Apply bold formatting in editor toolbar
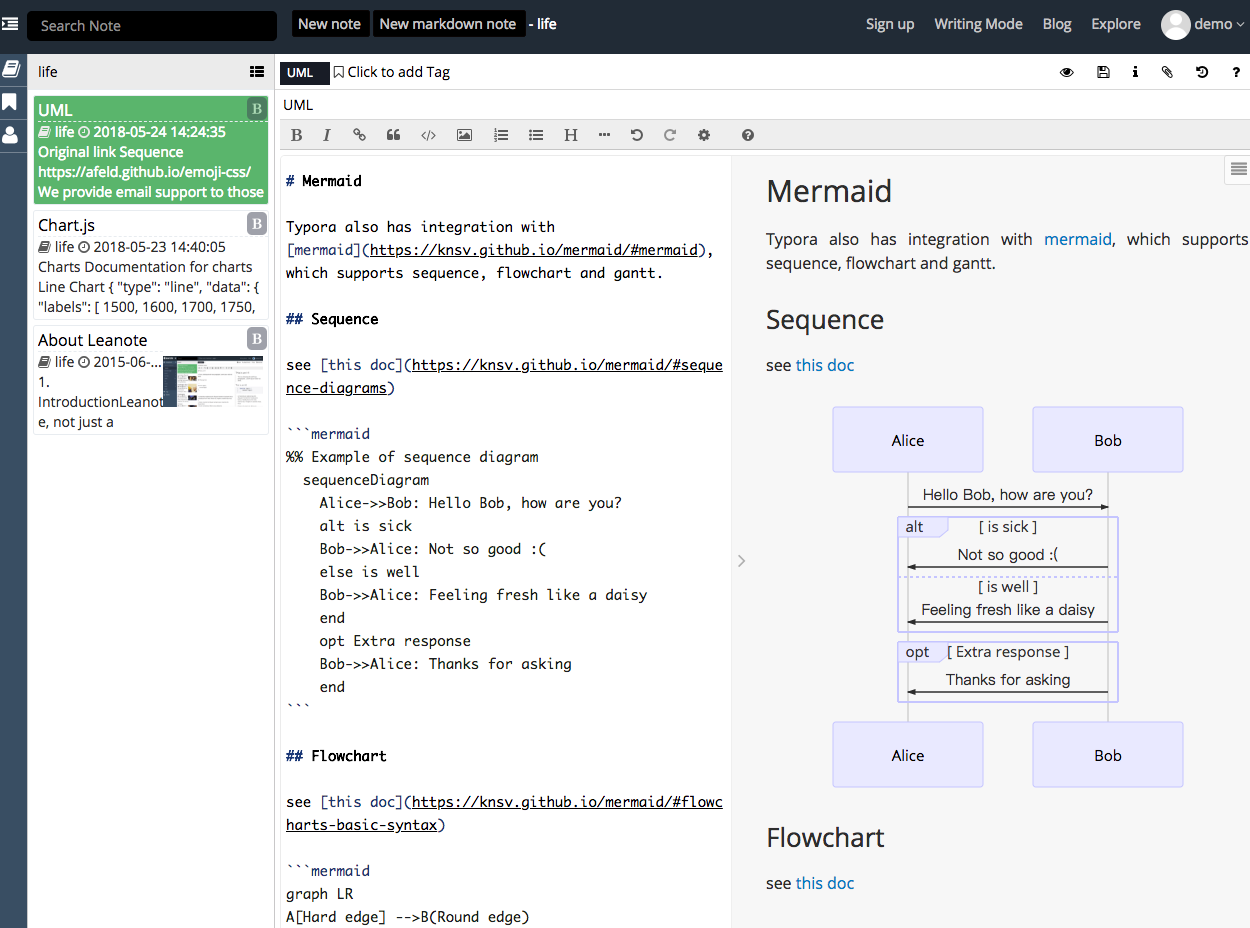Image resolution: width=1250 pixels, height=928 pixels. coord(296,135)
